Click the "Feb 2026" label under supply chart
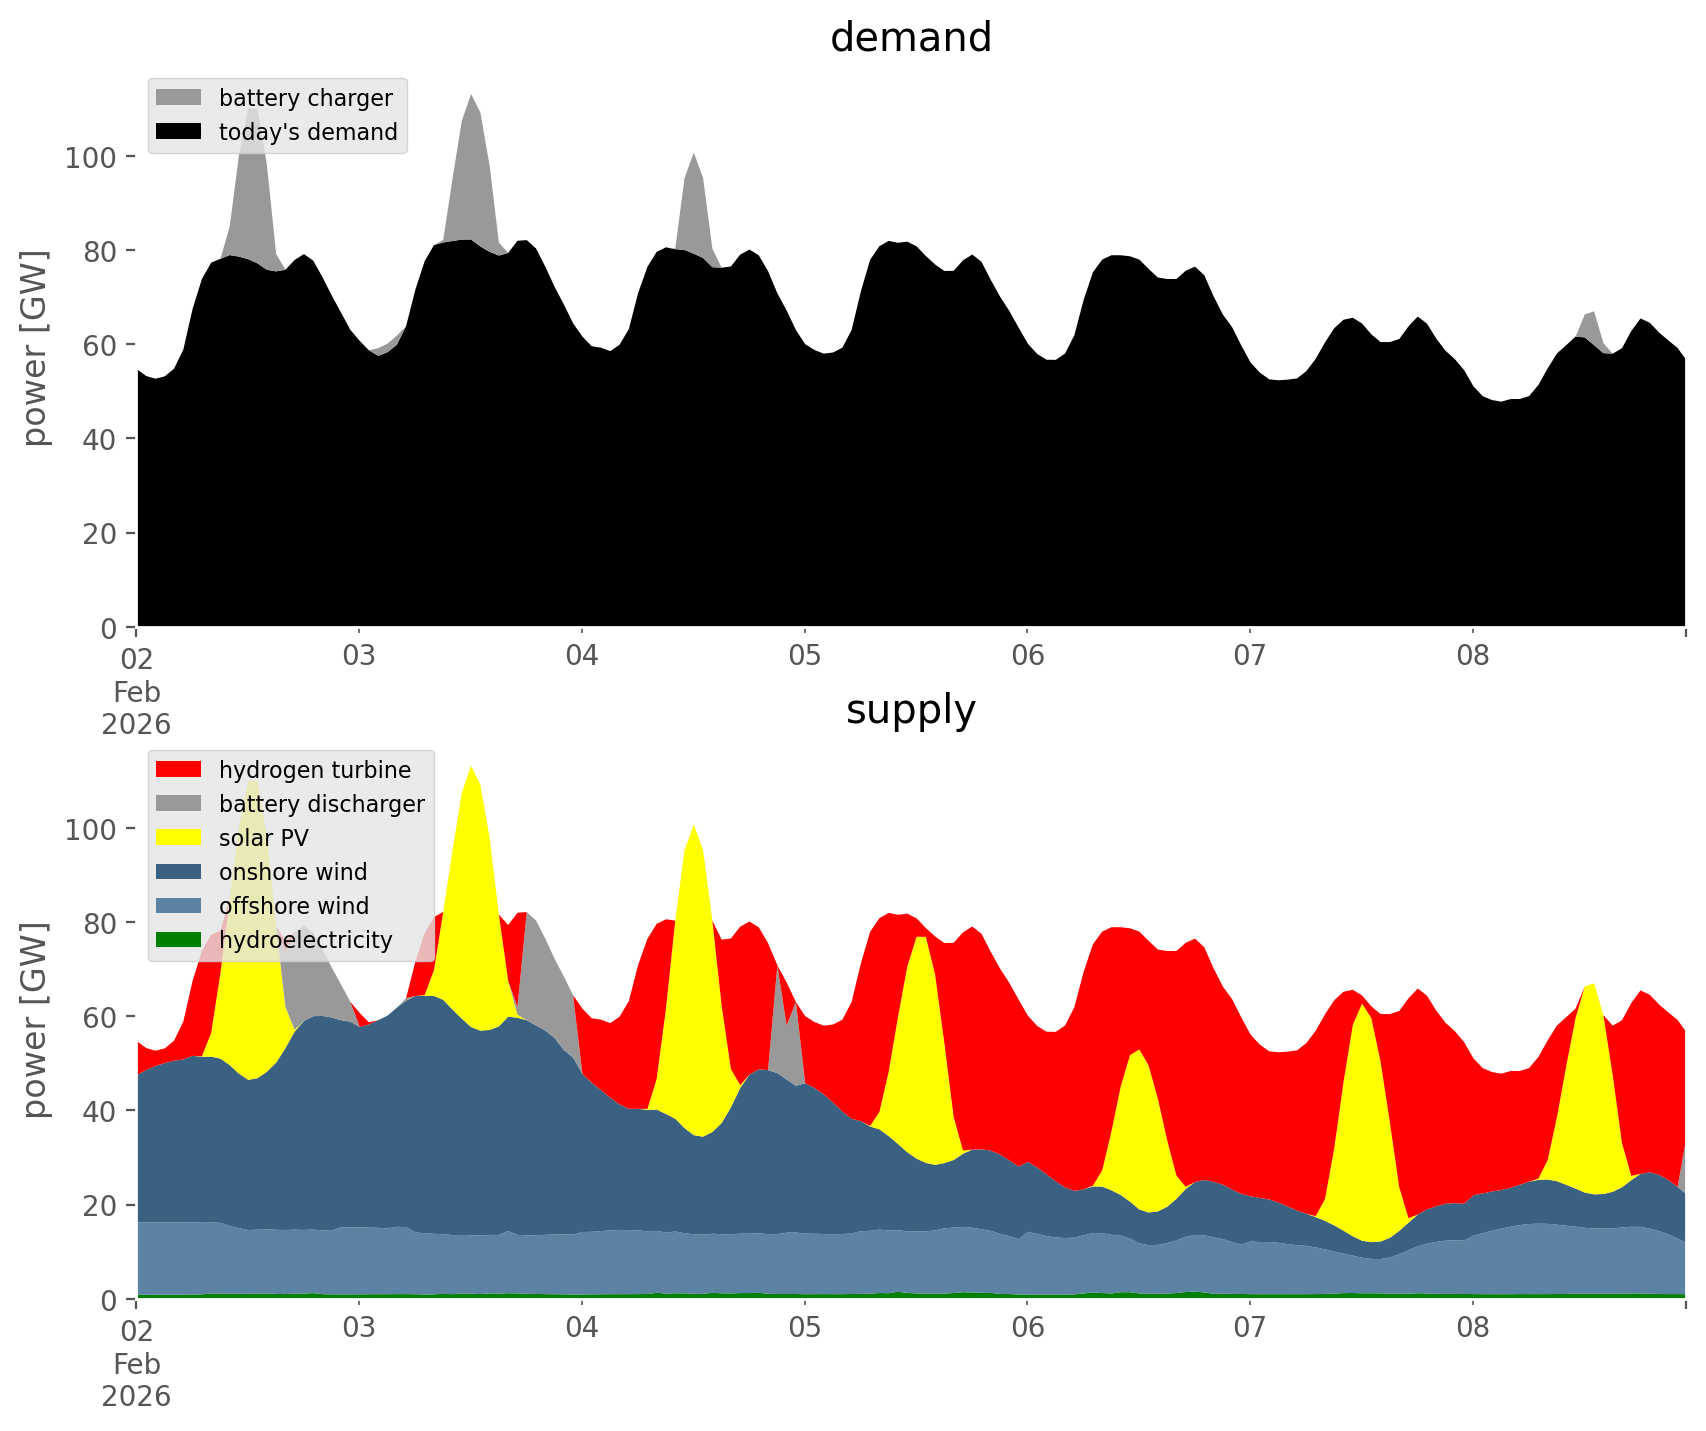The height and width of the screenshot is (1431, 1706). 136,1380
